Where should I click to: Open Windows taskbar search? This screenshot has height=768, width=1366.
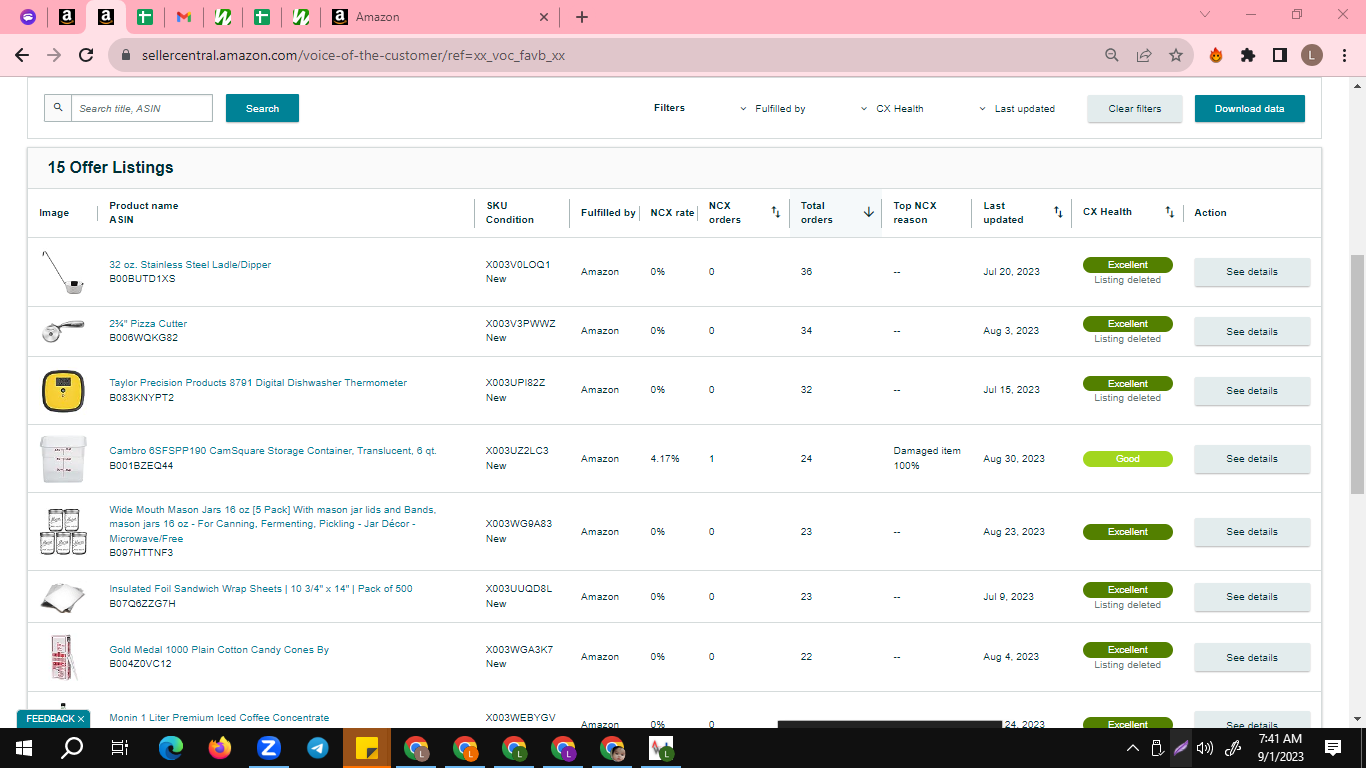click(x=72, y=747)
